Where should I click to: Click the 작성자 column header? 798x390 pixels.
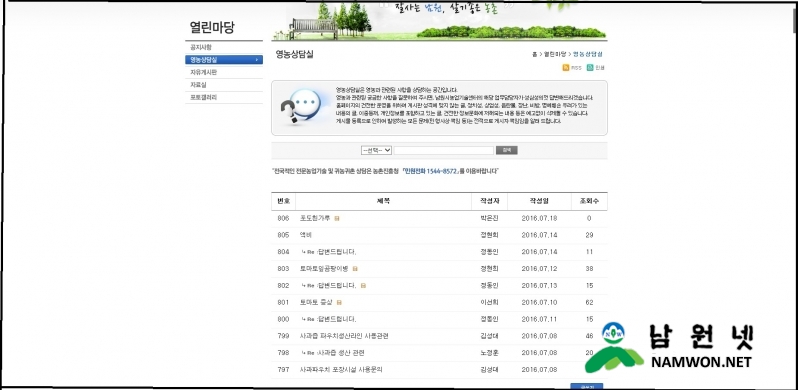coord(489,201)
